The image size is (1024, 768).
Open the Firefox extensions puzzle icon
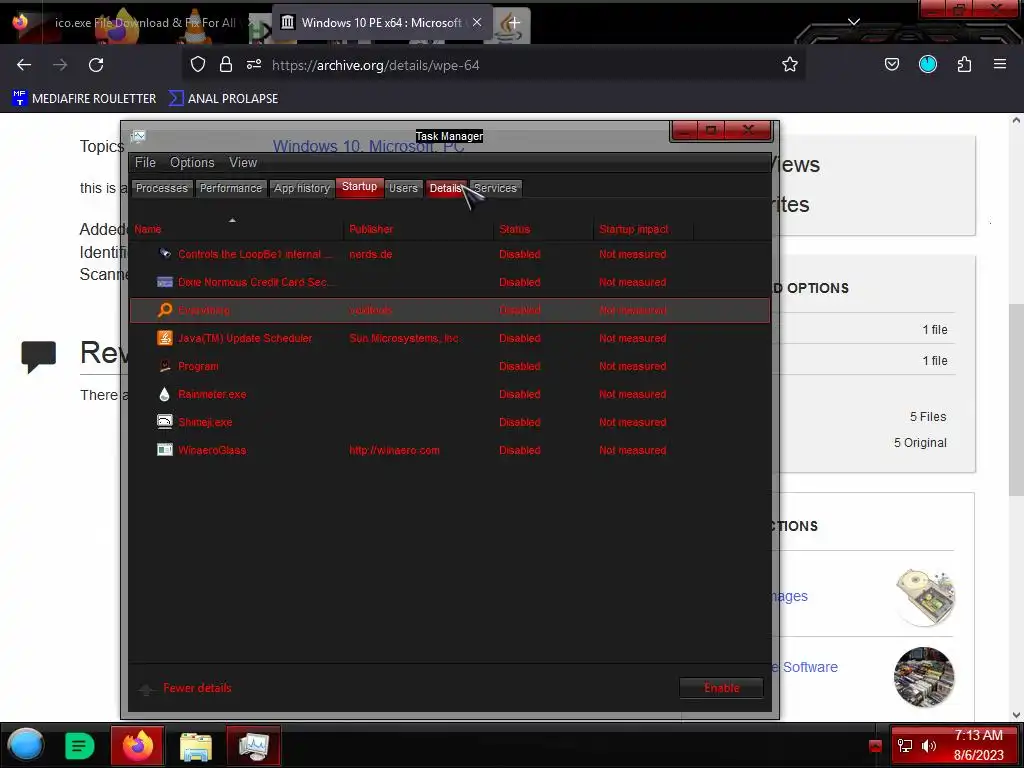point(965,65)
